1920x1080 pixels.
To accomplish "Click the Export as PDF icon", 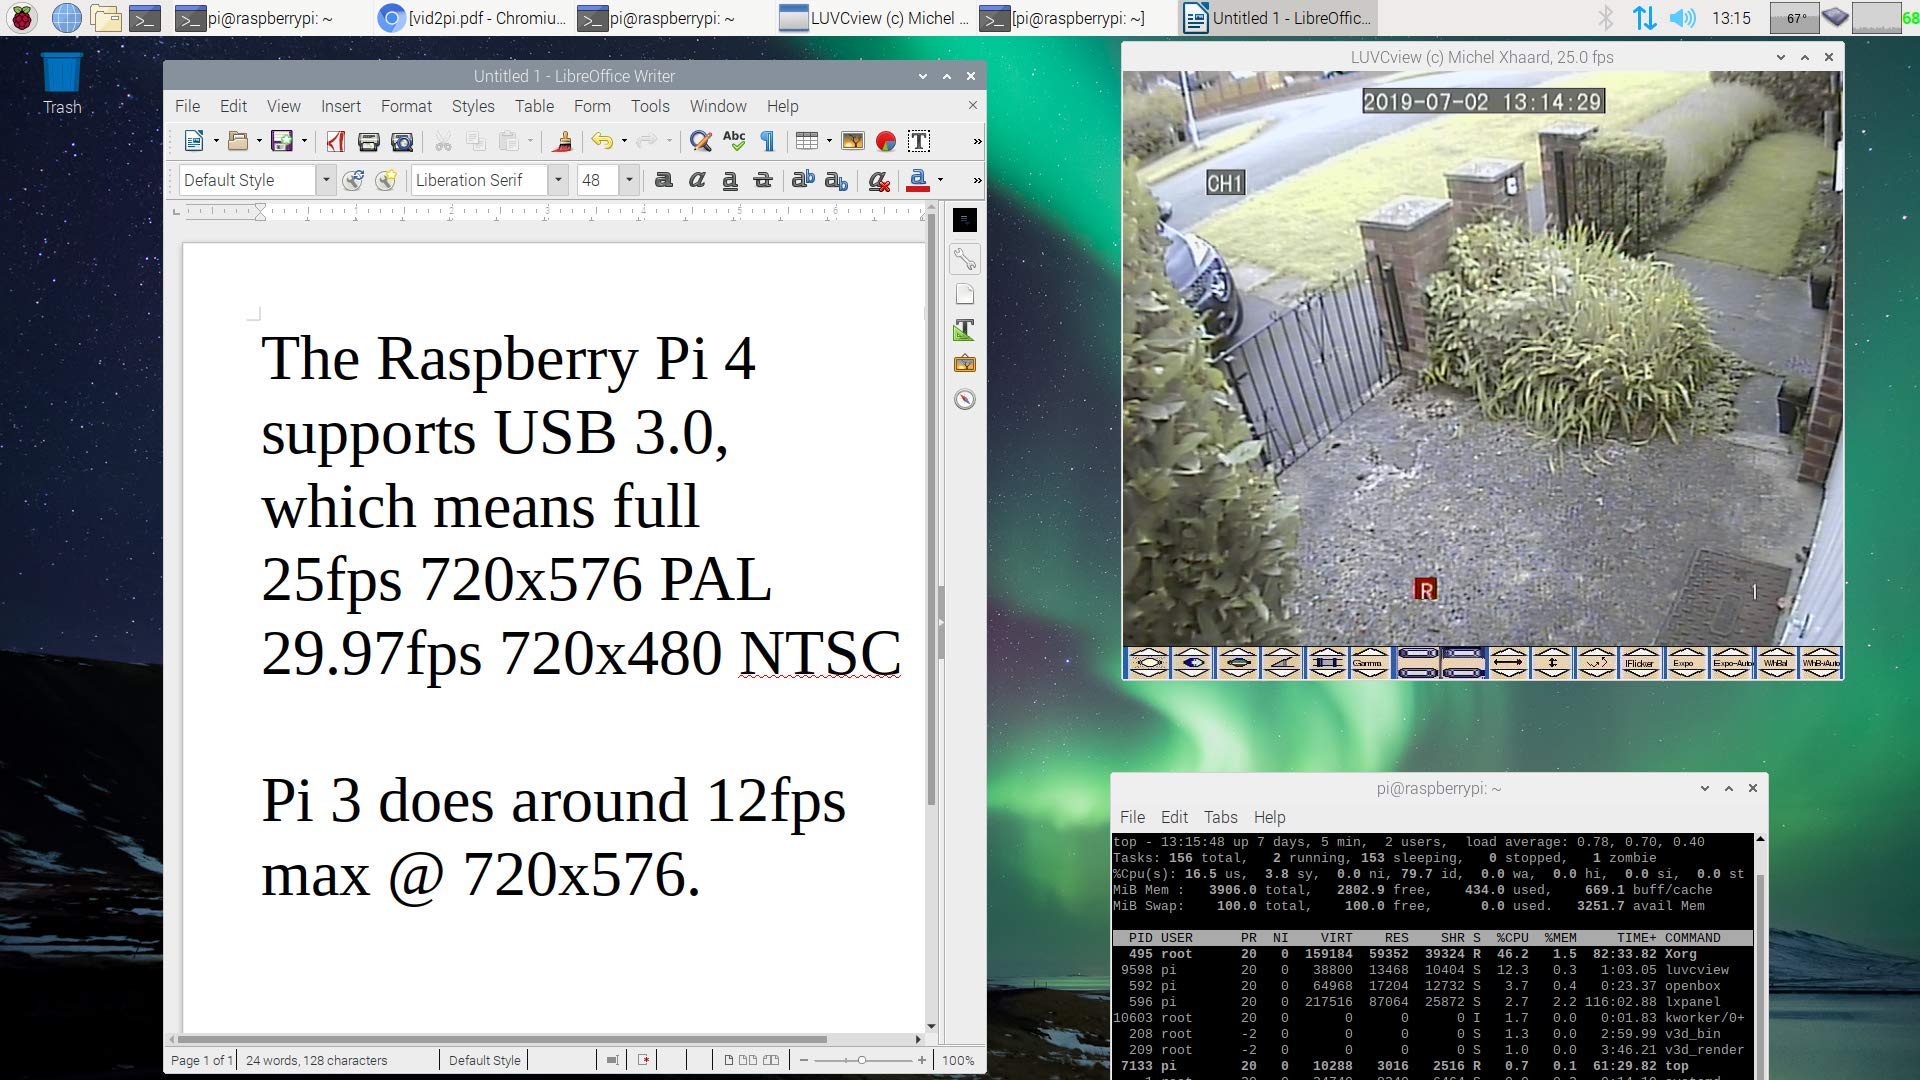I will click(336, 142).
